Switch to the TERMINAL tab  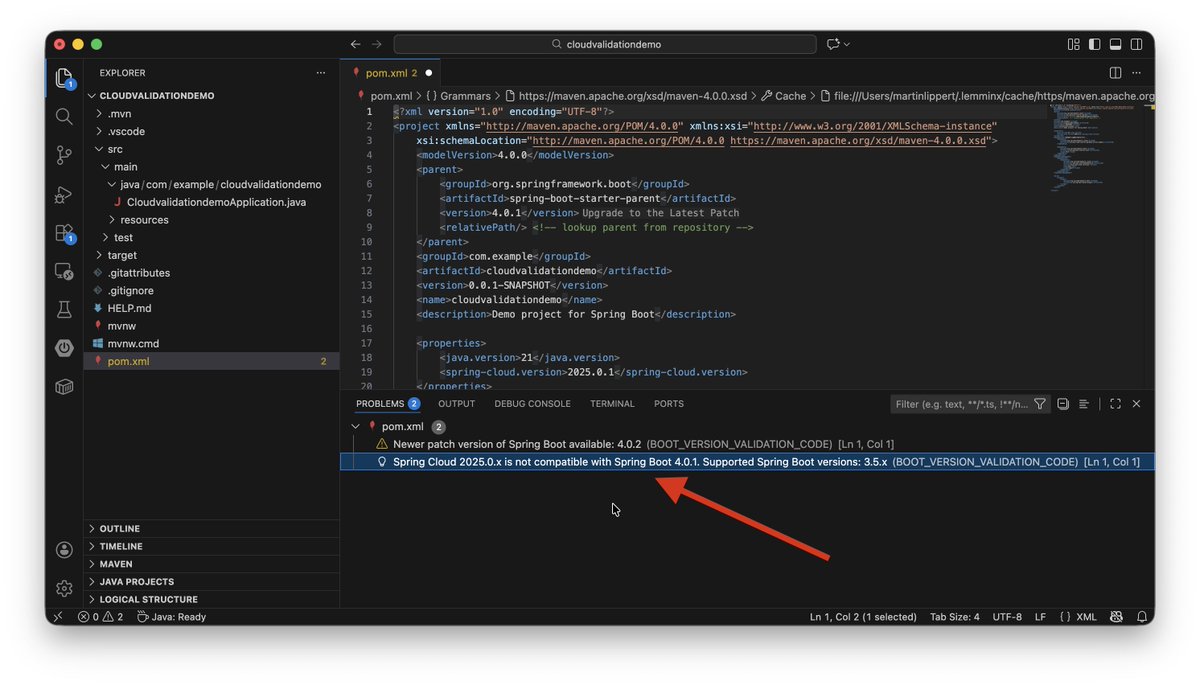(612, 404)
